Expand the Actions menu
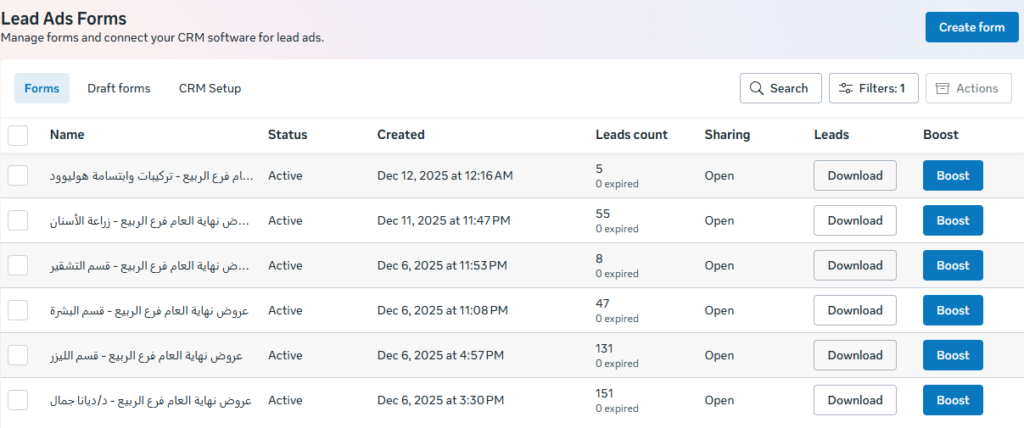This screenshot has height=428, width=1024. (x=967, y=88)
